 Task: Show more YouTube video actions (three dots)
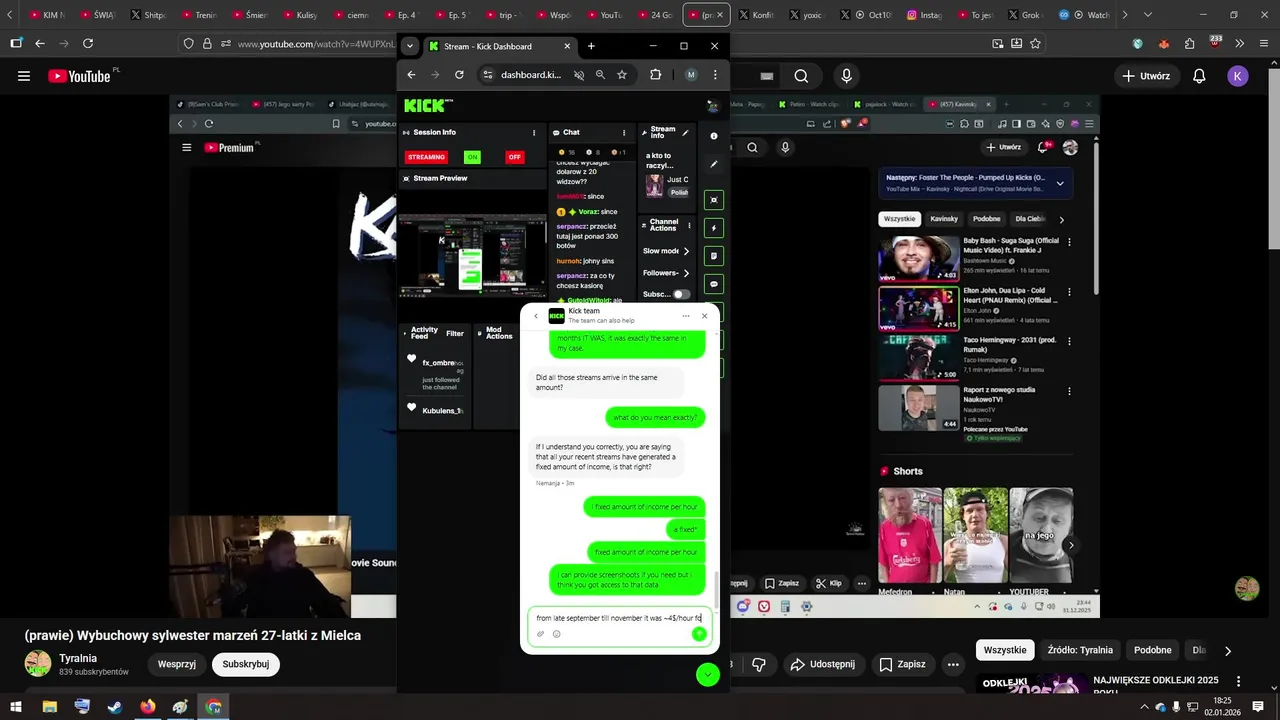click(954, 664)
